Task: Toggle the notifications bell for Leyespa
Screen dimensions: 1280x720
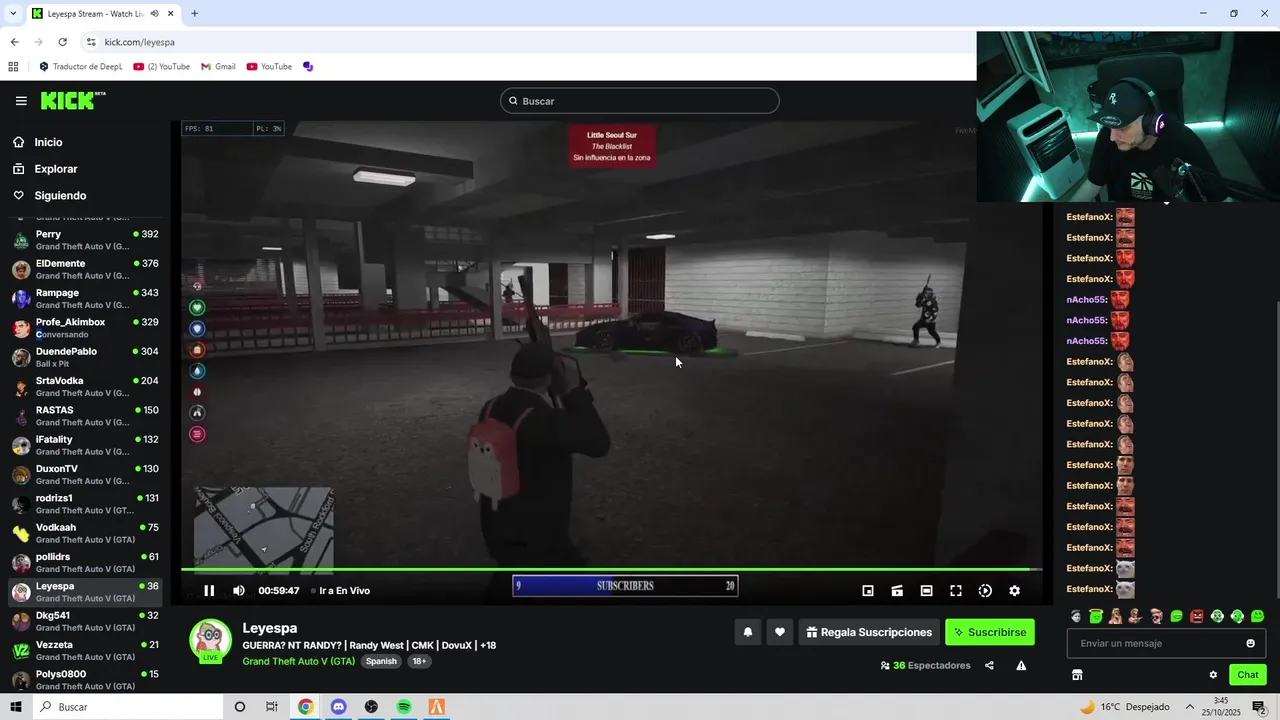Action: pos(747,632)
